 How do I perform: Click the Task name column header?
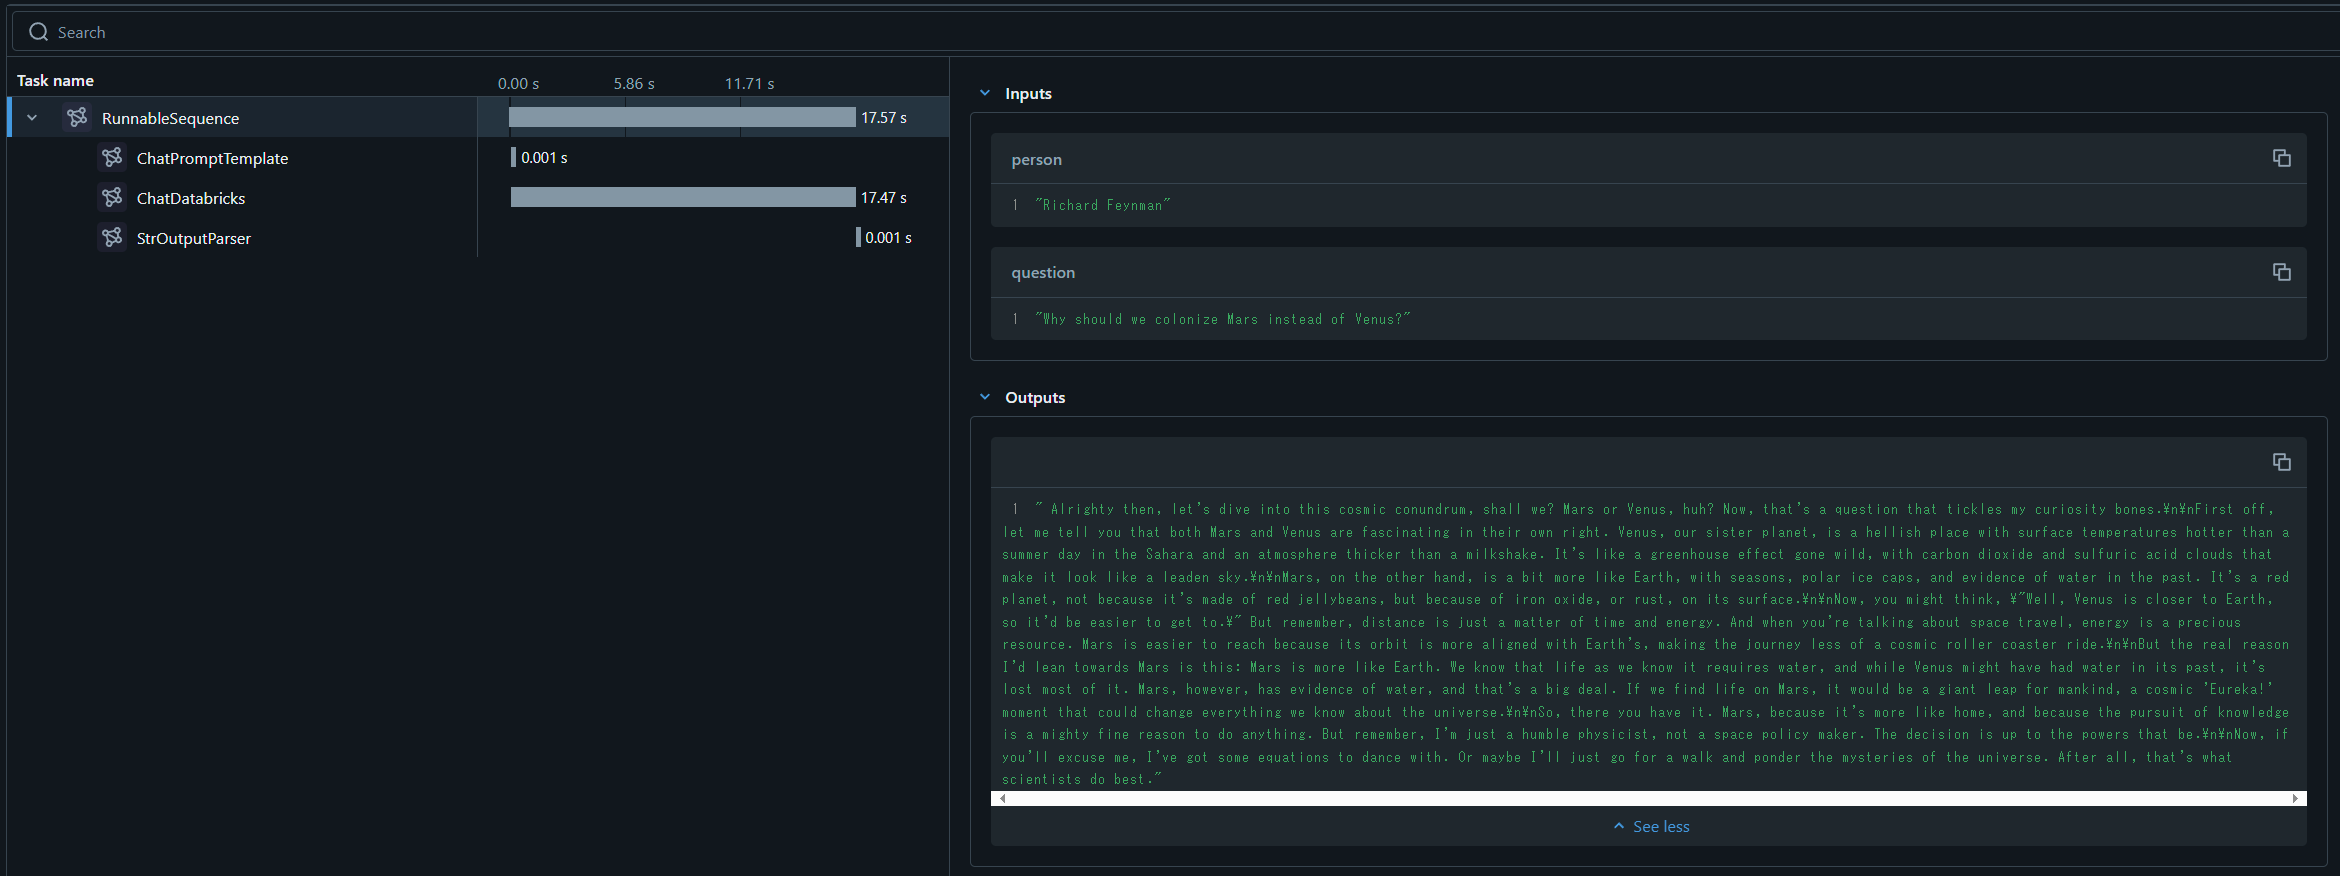tap(55, 80)
